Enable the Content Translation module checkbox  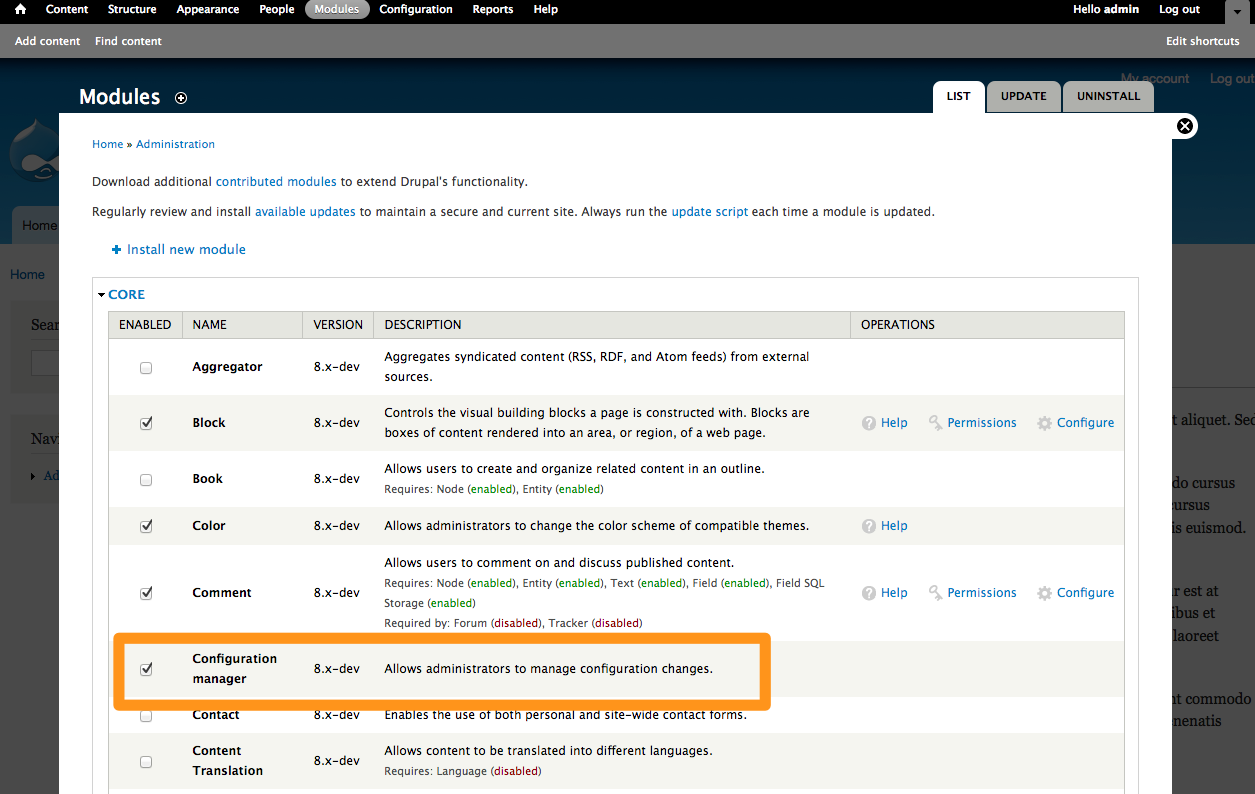coord(146,762)
